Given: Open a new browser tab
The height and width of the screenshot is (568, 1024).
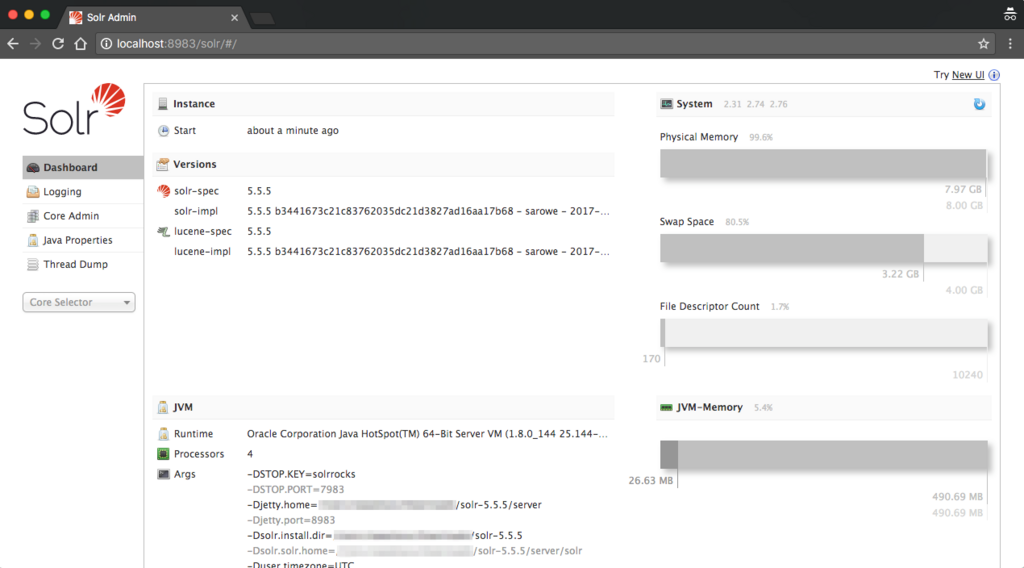Looking at the screenshot, I should 263,18.
